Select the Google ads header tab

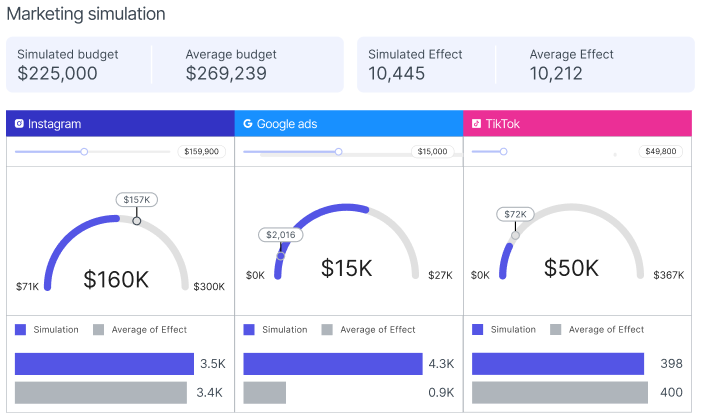point(349,124)
